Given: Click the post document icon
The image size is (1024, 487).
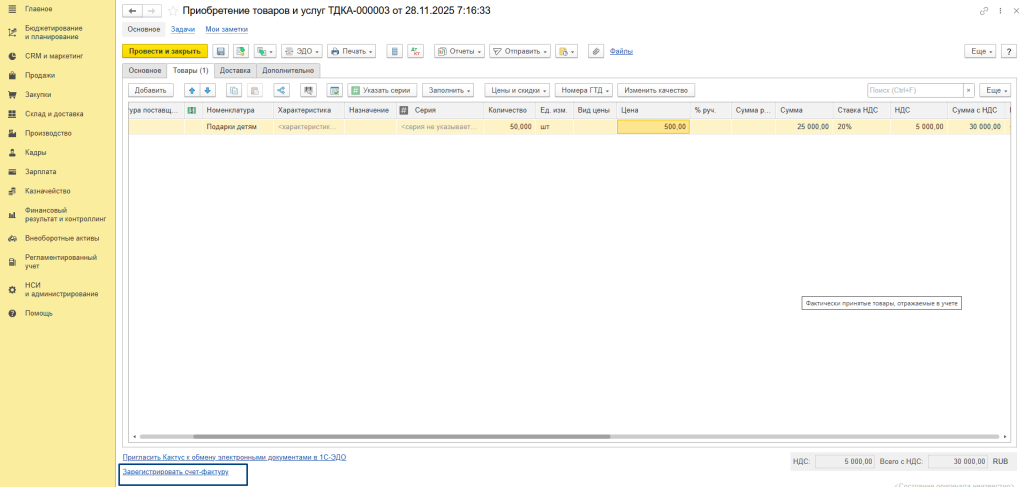Looking at the screenshot, I should click(240, 51).
